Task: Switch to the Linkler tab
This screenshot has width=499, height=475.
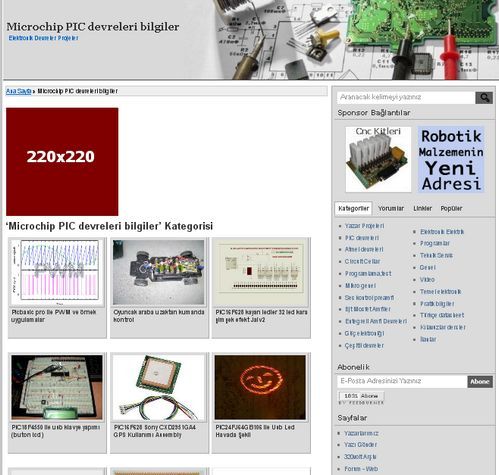Action: pyautogui.click(x=422, y=208)
